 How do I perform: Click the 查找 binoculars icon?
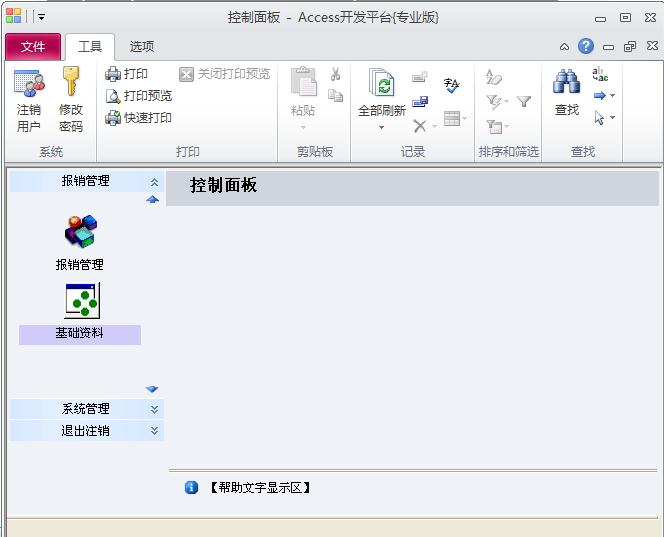[x=566, y=81]
